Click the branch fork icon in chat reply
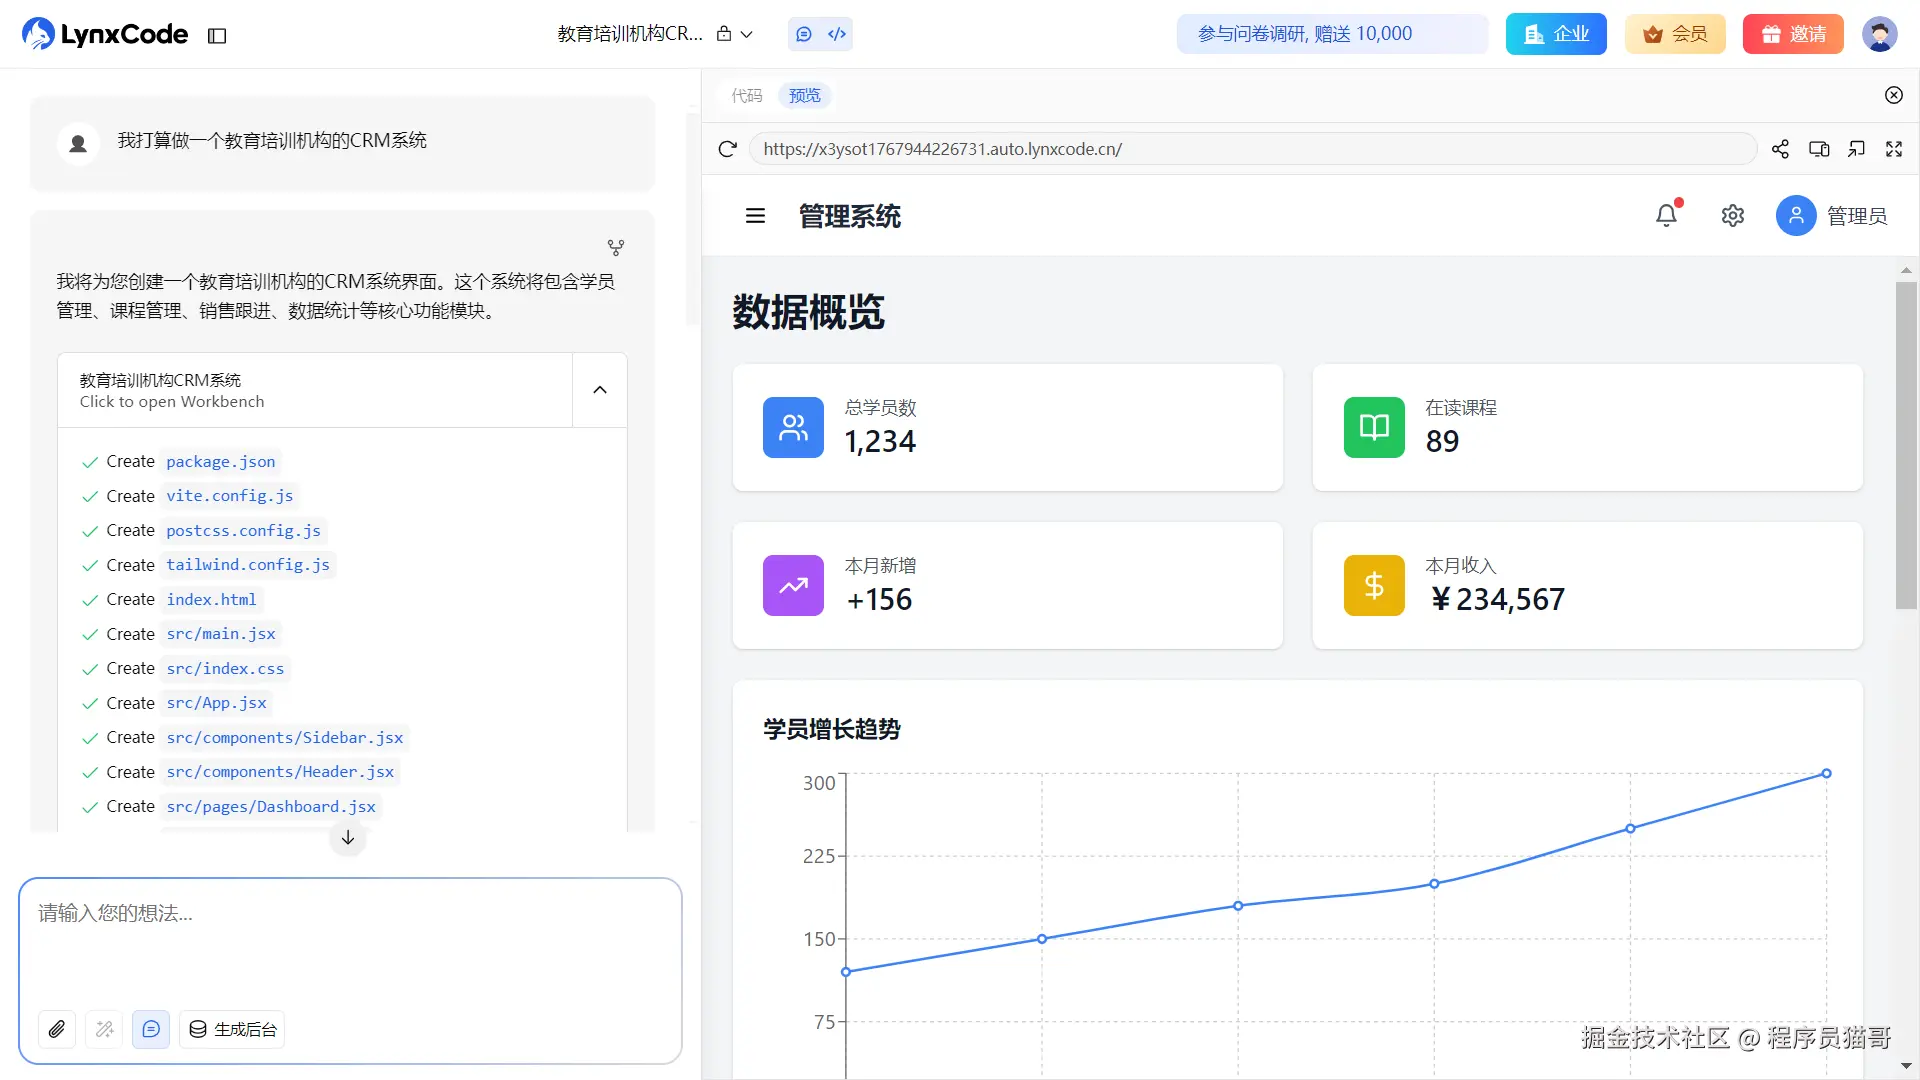 [616, 247]
